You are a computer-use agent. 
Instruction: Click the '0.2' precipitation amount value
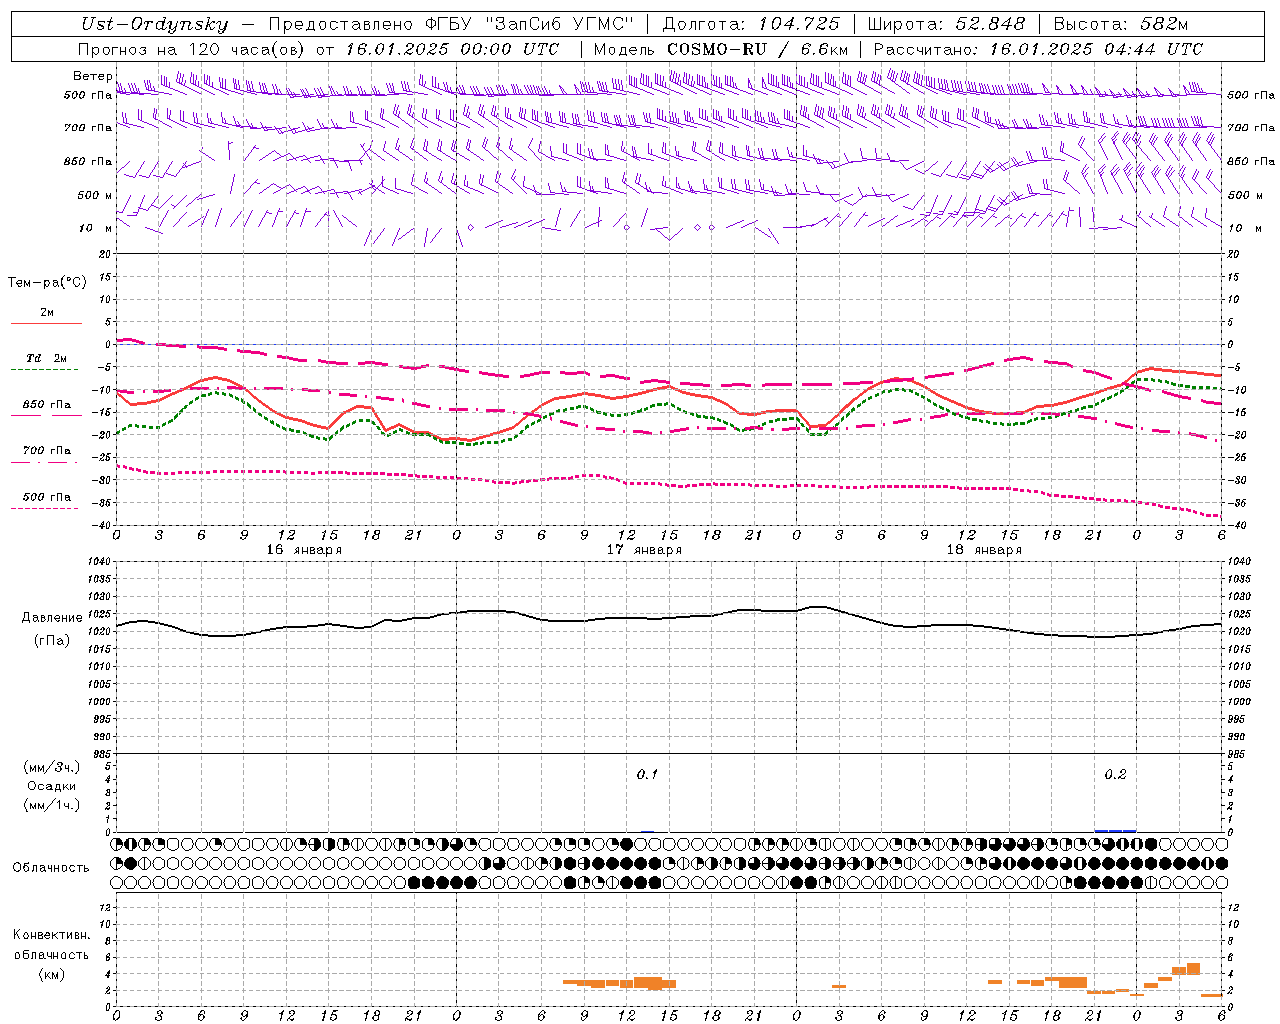point(1115,775)
